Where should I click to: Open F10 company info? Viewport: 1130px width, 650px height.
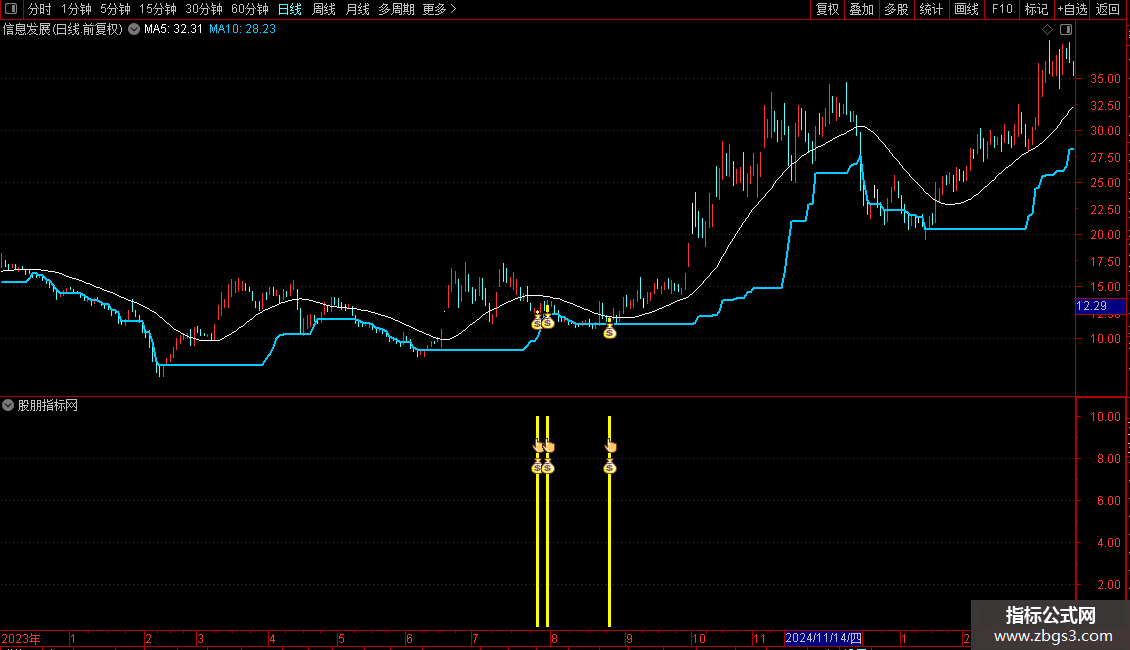[1002, 9]
